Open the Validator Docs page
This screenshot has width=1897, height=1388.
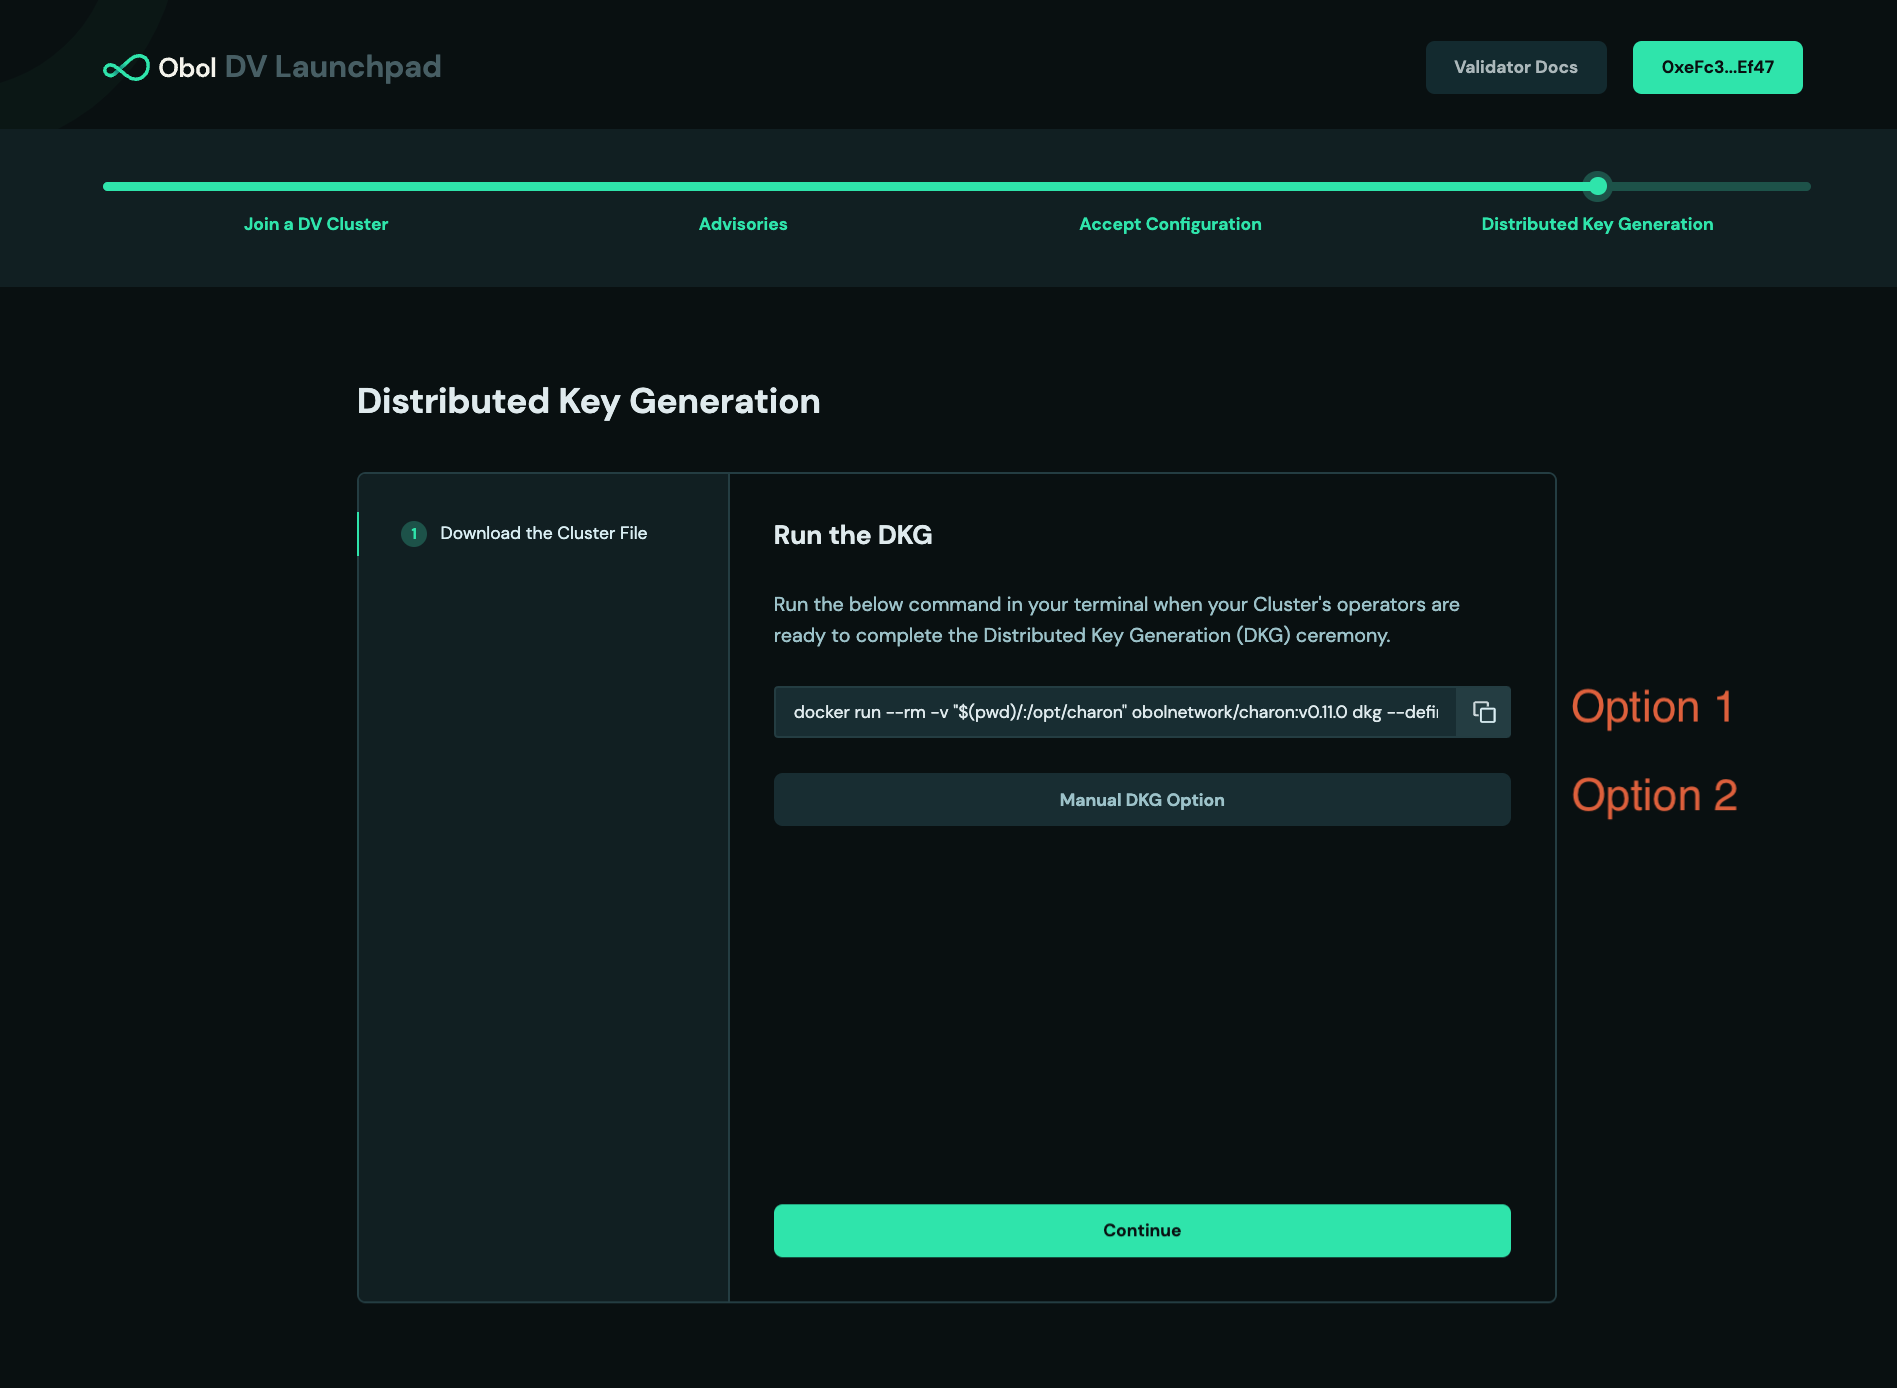pyautogui.click(x=1515, y=68)
